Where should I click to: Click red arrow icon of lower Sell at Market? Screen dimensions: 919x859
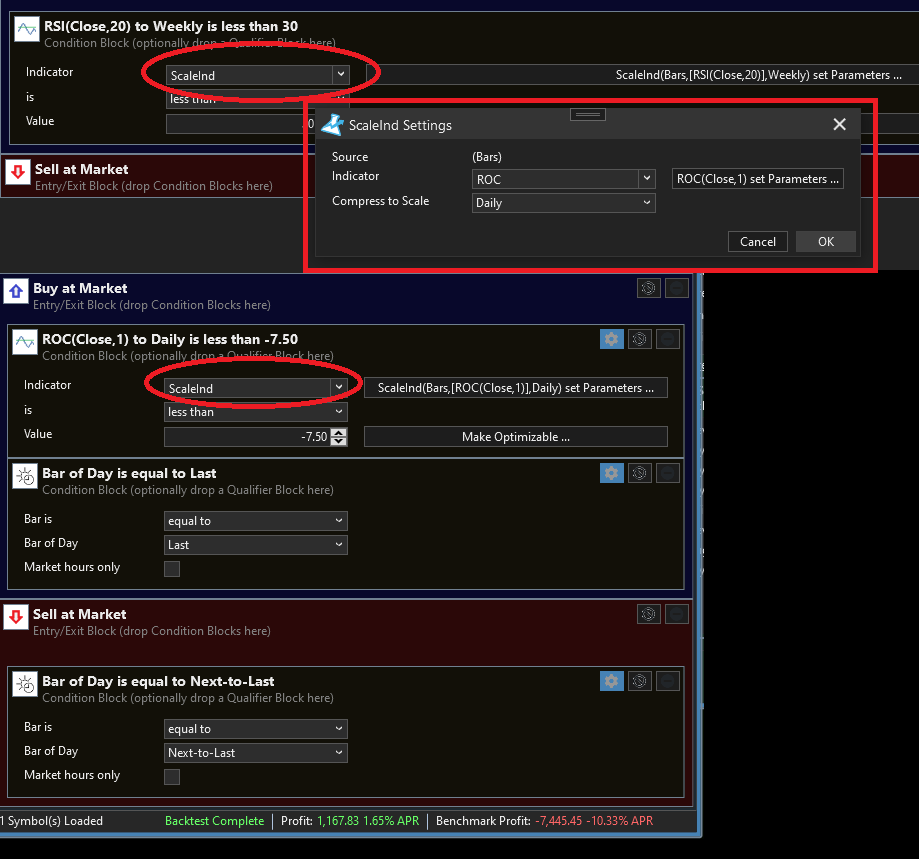pyautogui.click(x=15, y=617)
